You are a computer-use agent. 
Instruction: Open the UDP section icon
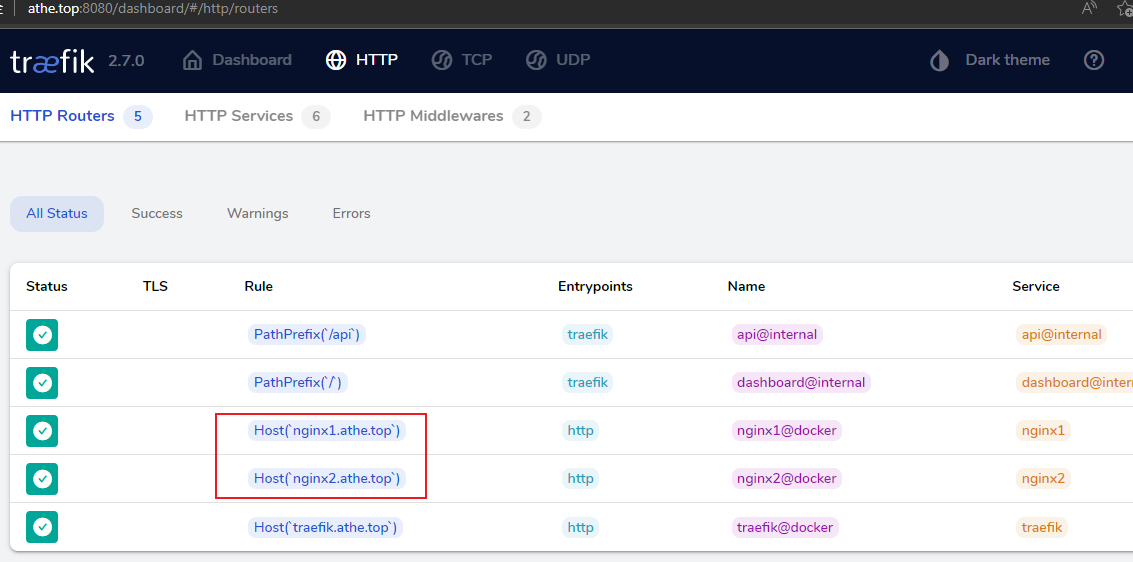[536, 60]
